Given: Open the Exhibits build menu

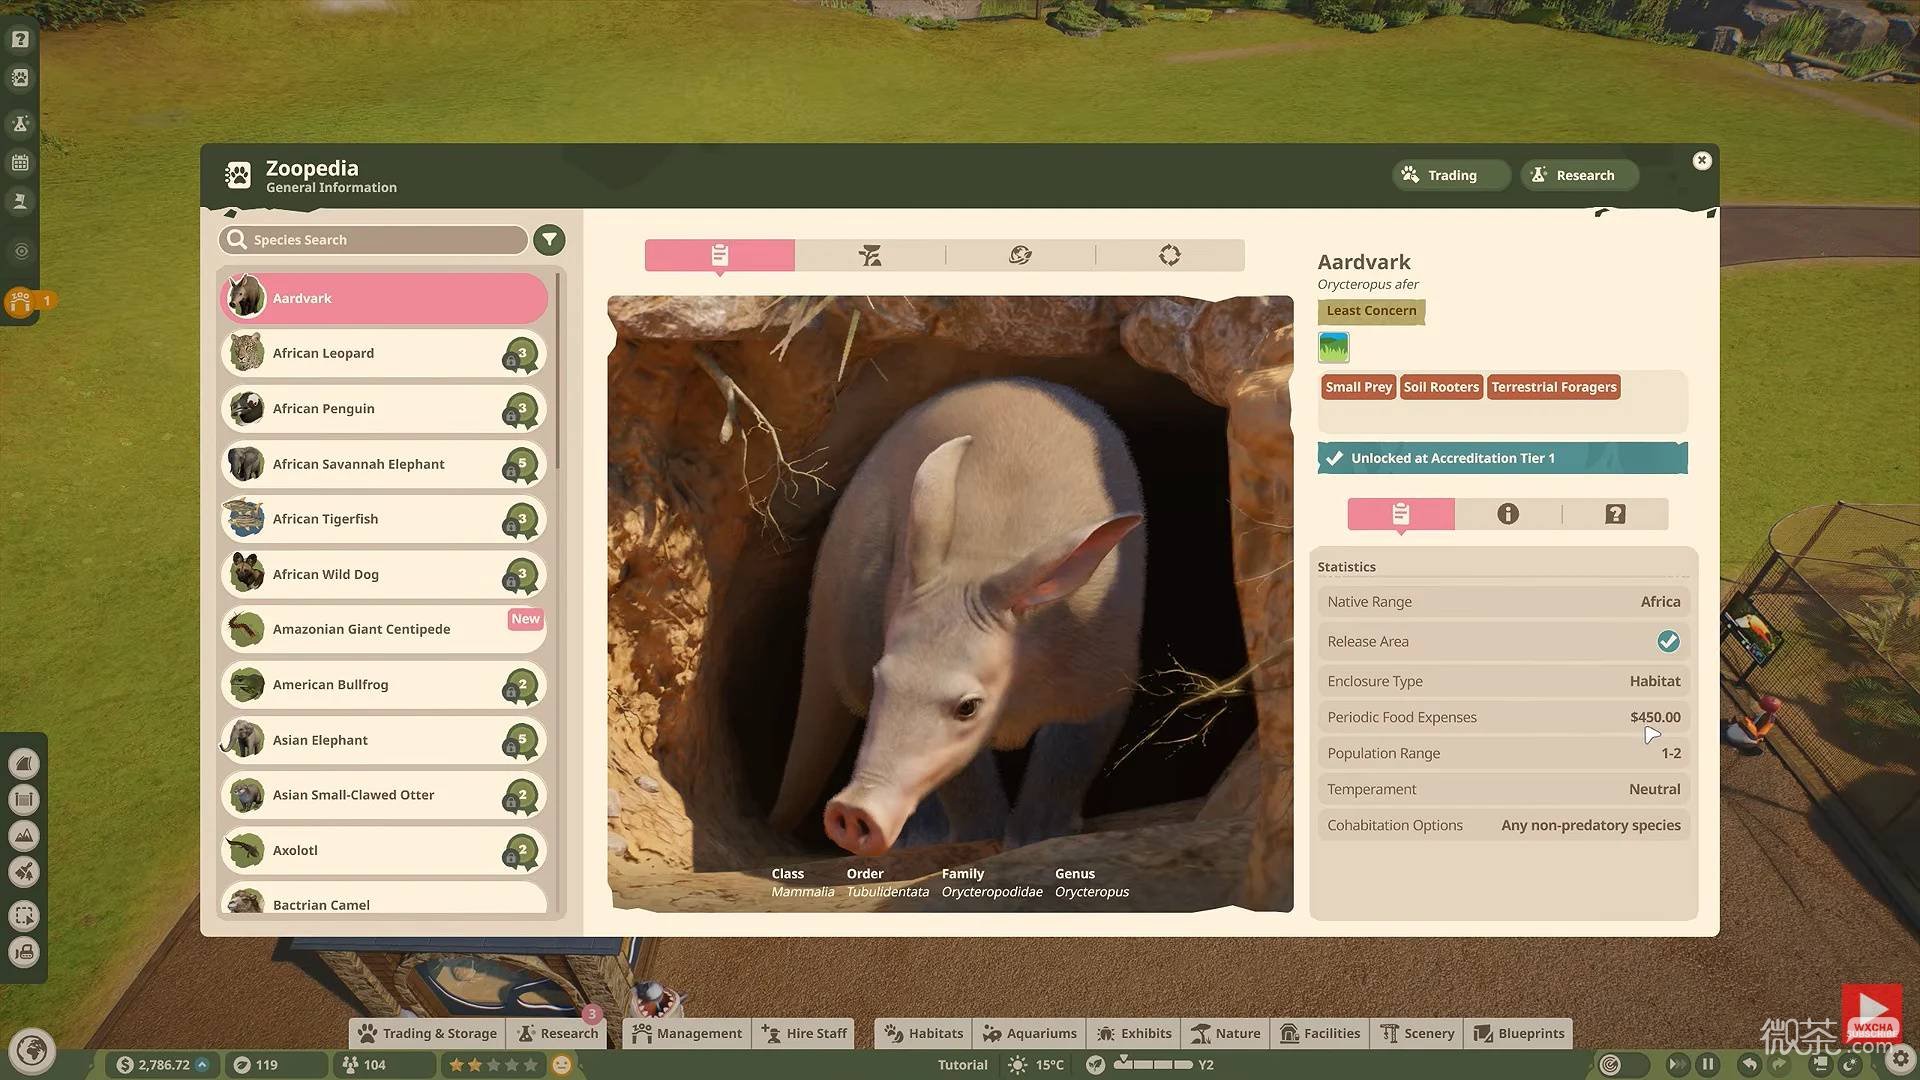Looking at the screenshot, I should (x=1133, y=1033).
